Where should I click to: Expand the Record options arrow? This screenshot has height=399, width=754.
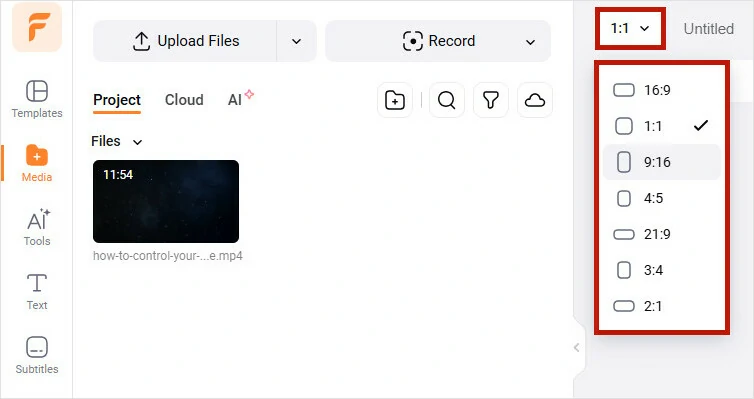point(530,42)
